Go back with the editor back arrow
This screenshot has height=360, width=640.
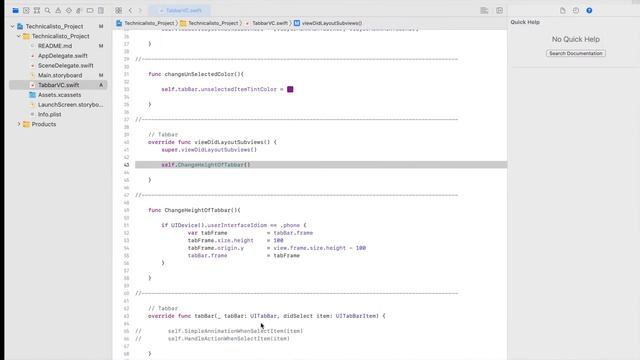130,11
